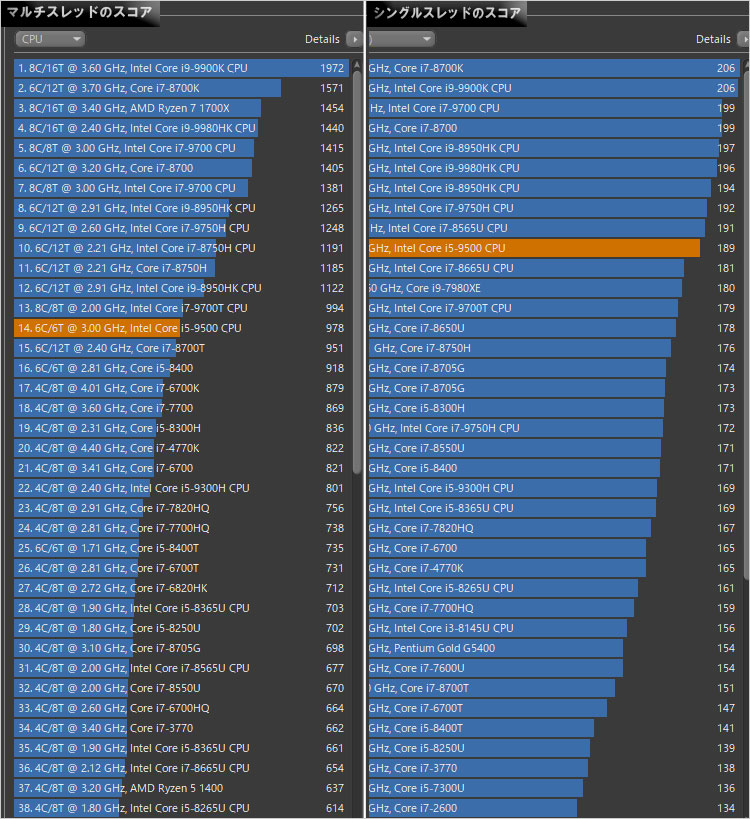The height and width of the screenshot is (819, 750).
Task: Click Details arrow button in multi-thread panel
Action: pos(355,39)
